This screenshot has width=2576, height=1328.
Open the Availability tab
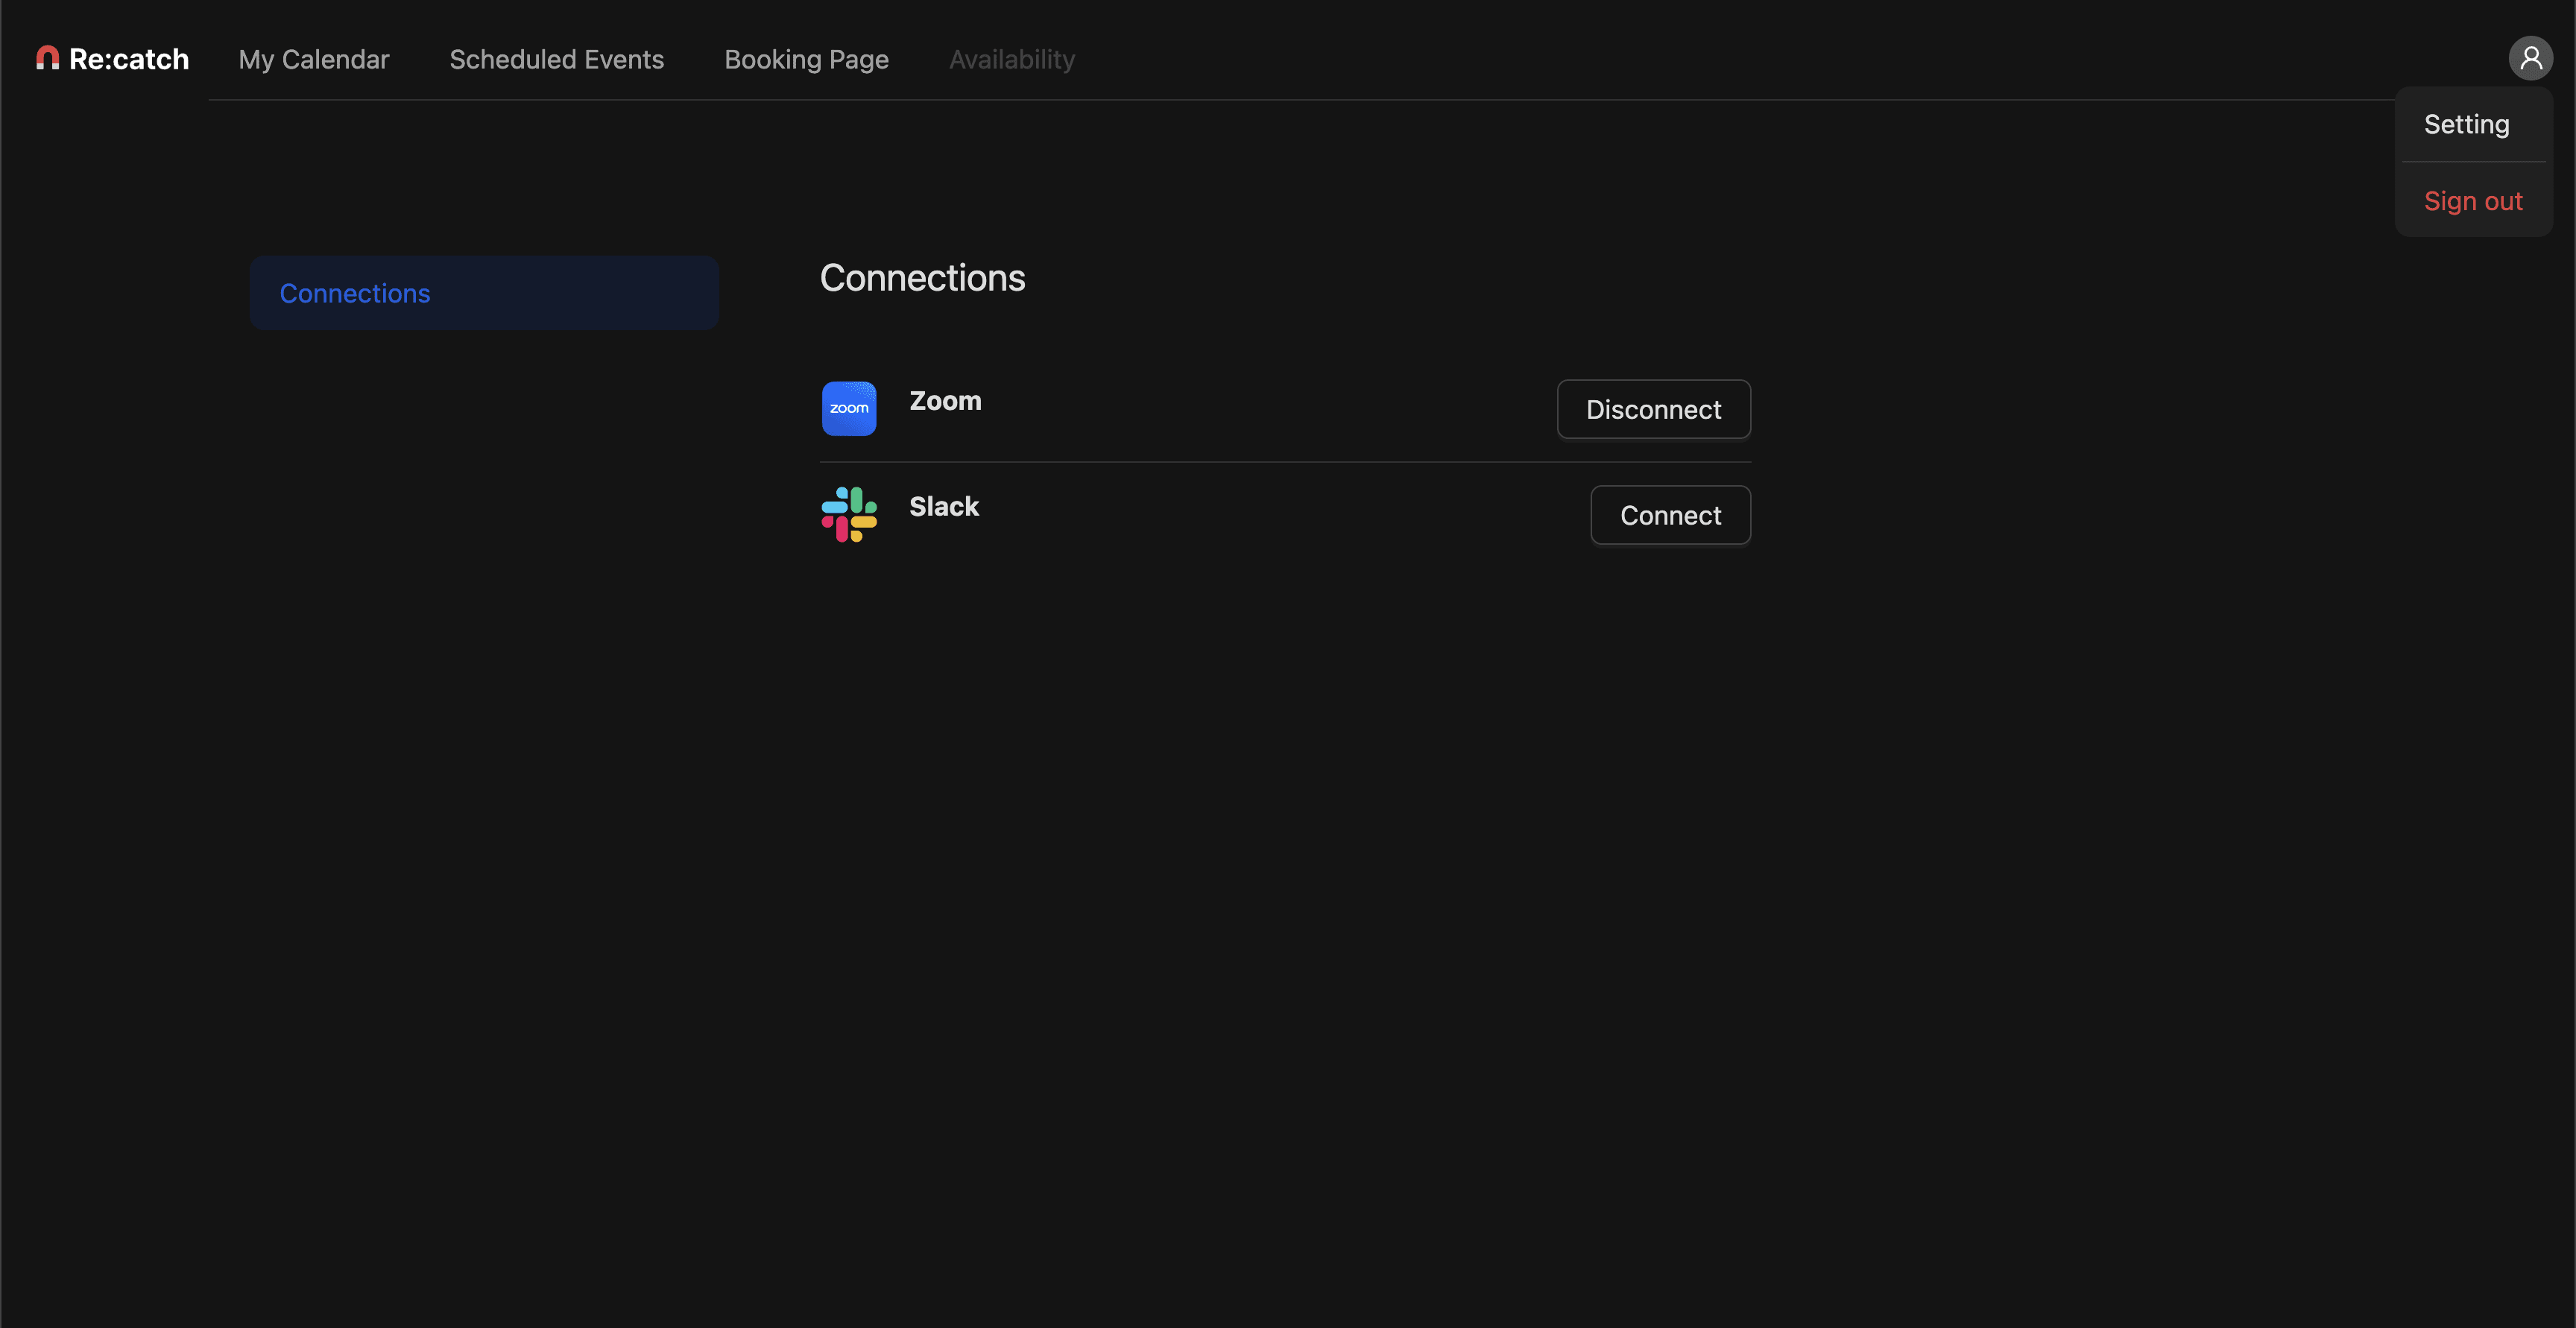pyautogui.click(x=1011, y=60)
